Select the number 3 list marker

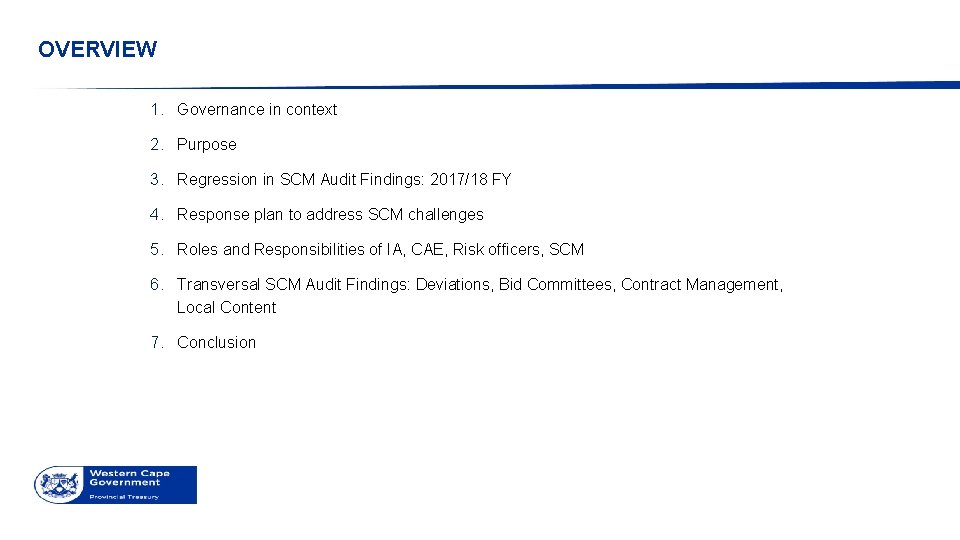tap(157, 179)
